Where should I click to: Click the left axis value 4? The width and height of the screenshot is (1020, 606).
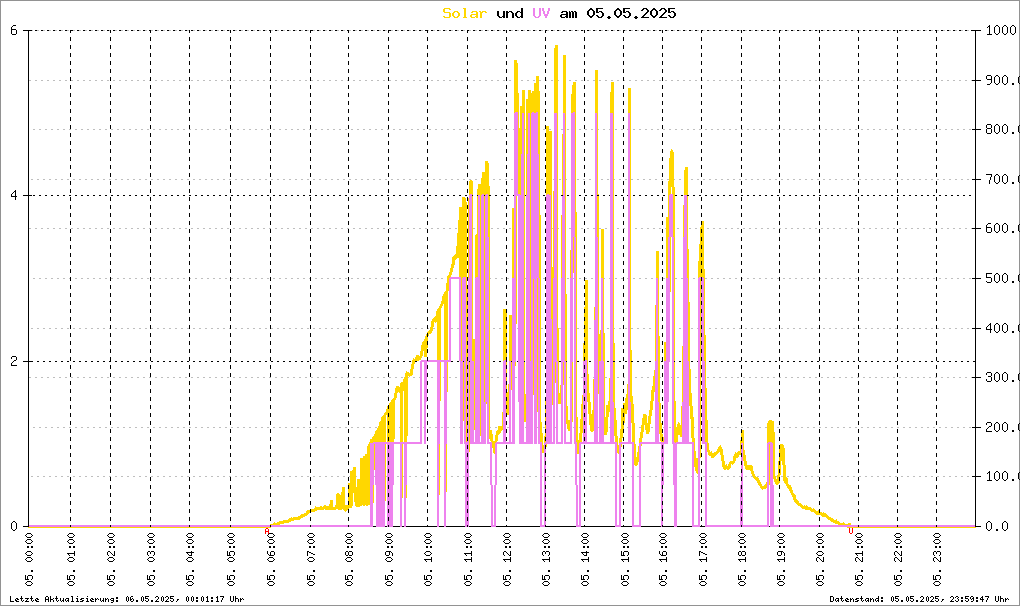point(14,196)
